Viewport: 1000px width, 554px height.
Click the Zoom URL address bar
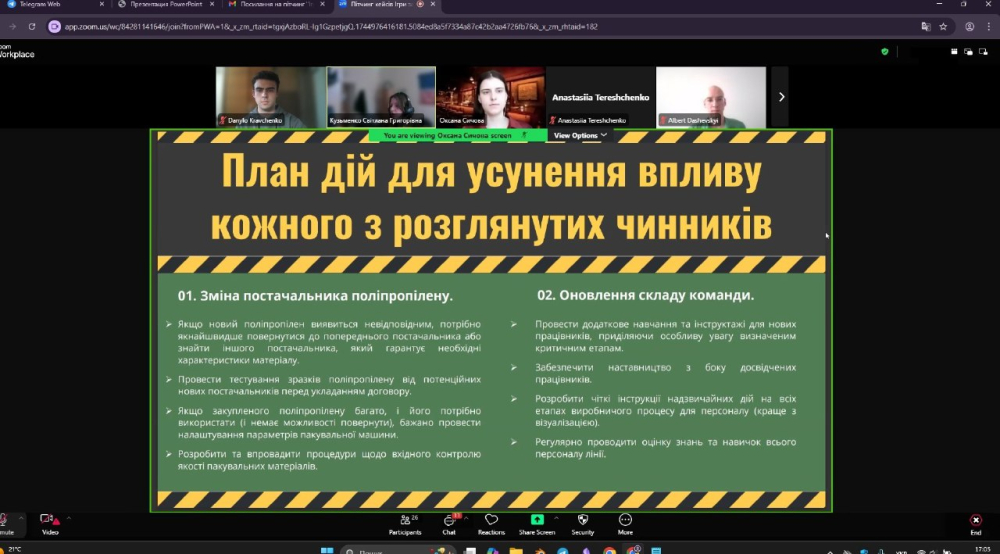point(400,26)
